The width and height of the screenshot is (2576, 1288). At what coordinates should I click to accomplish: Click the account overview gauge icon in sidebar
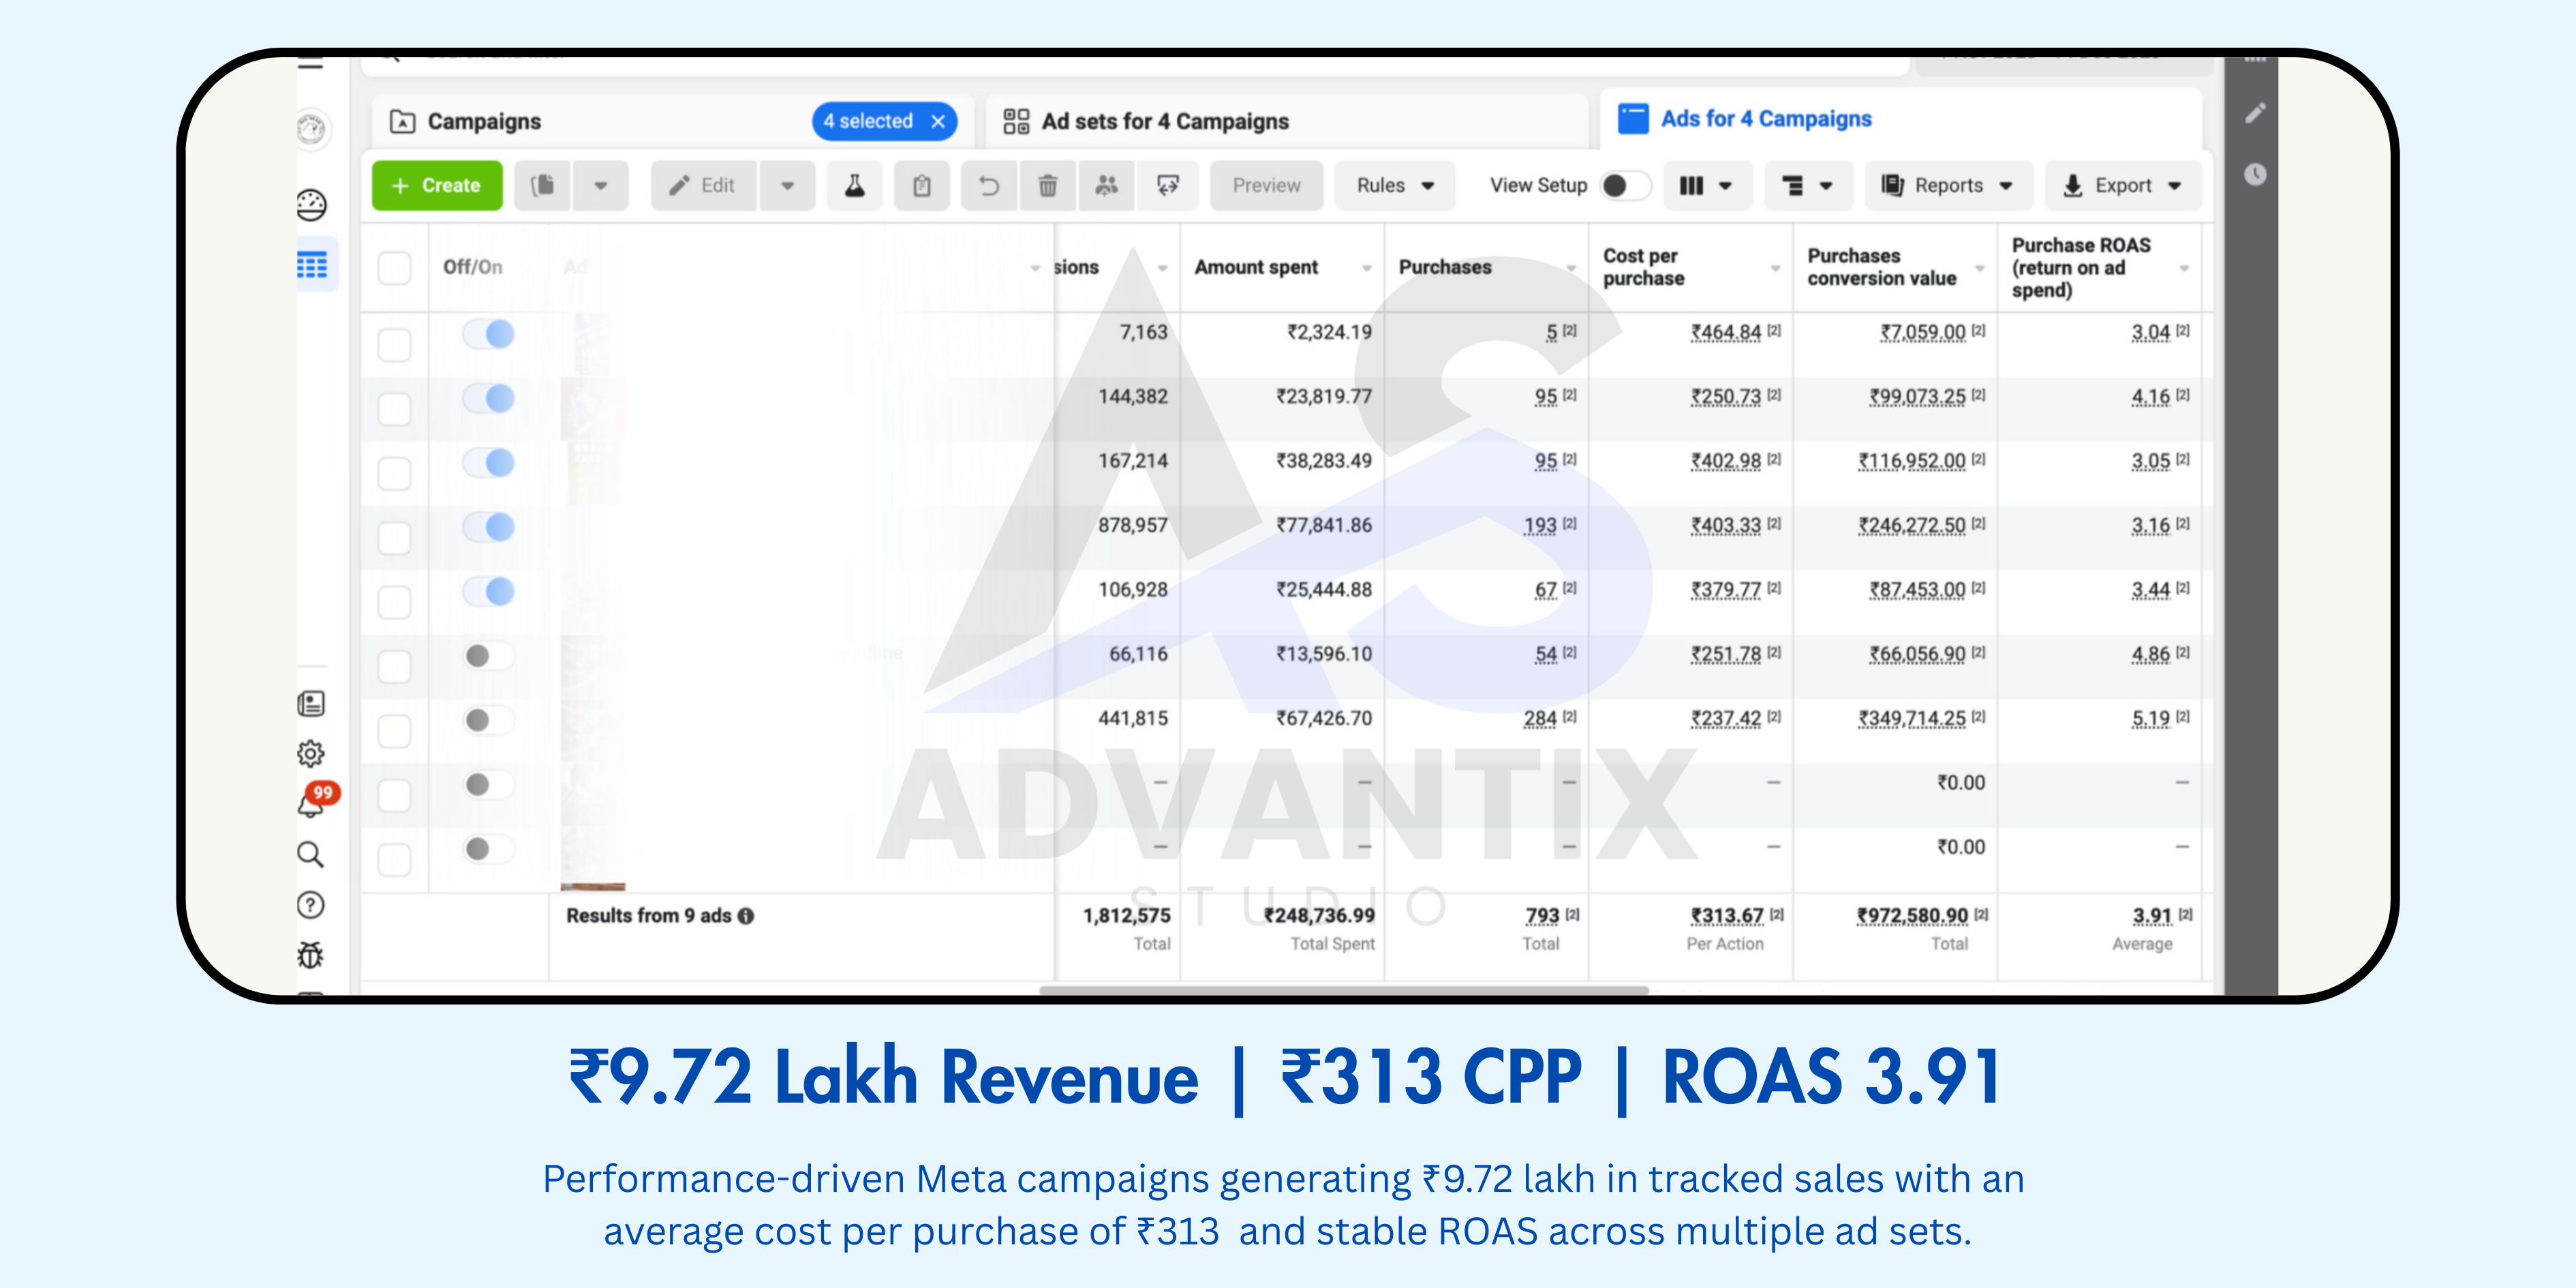click(x=311, y=205)
